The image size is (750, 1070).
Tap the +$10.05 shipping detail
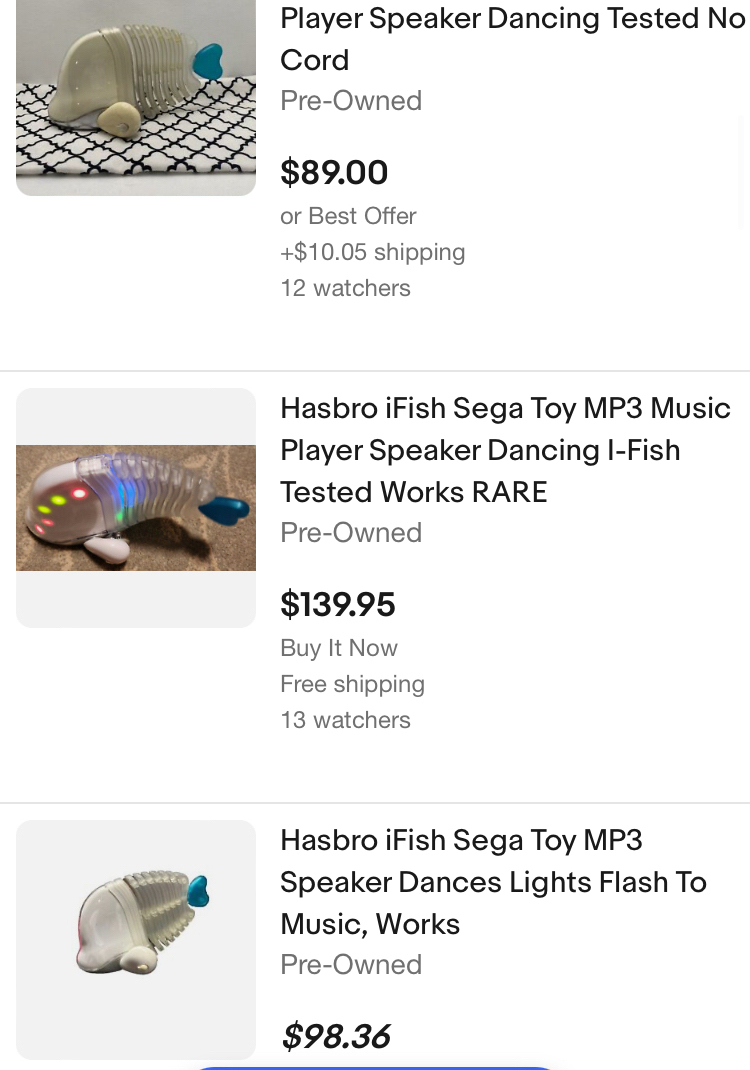click(x=372, y=252)
